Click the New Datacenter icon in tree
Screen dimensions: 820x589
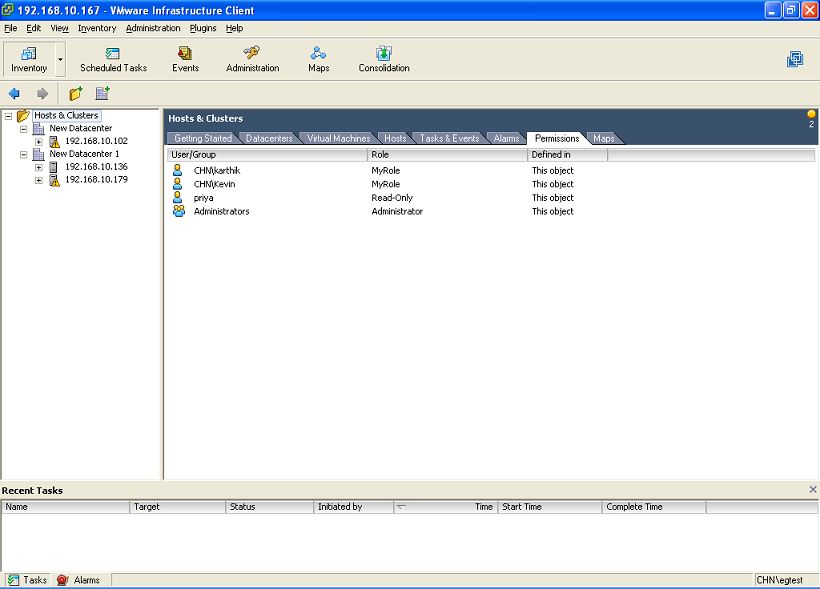pos(39,129)
